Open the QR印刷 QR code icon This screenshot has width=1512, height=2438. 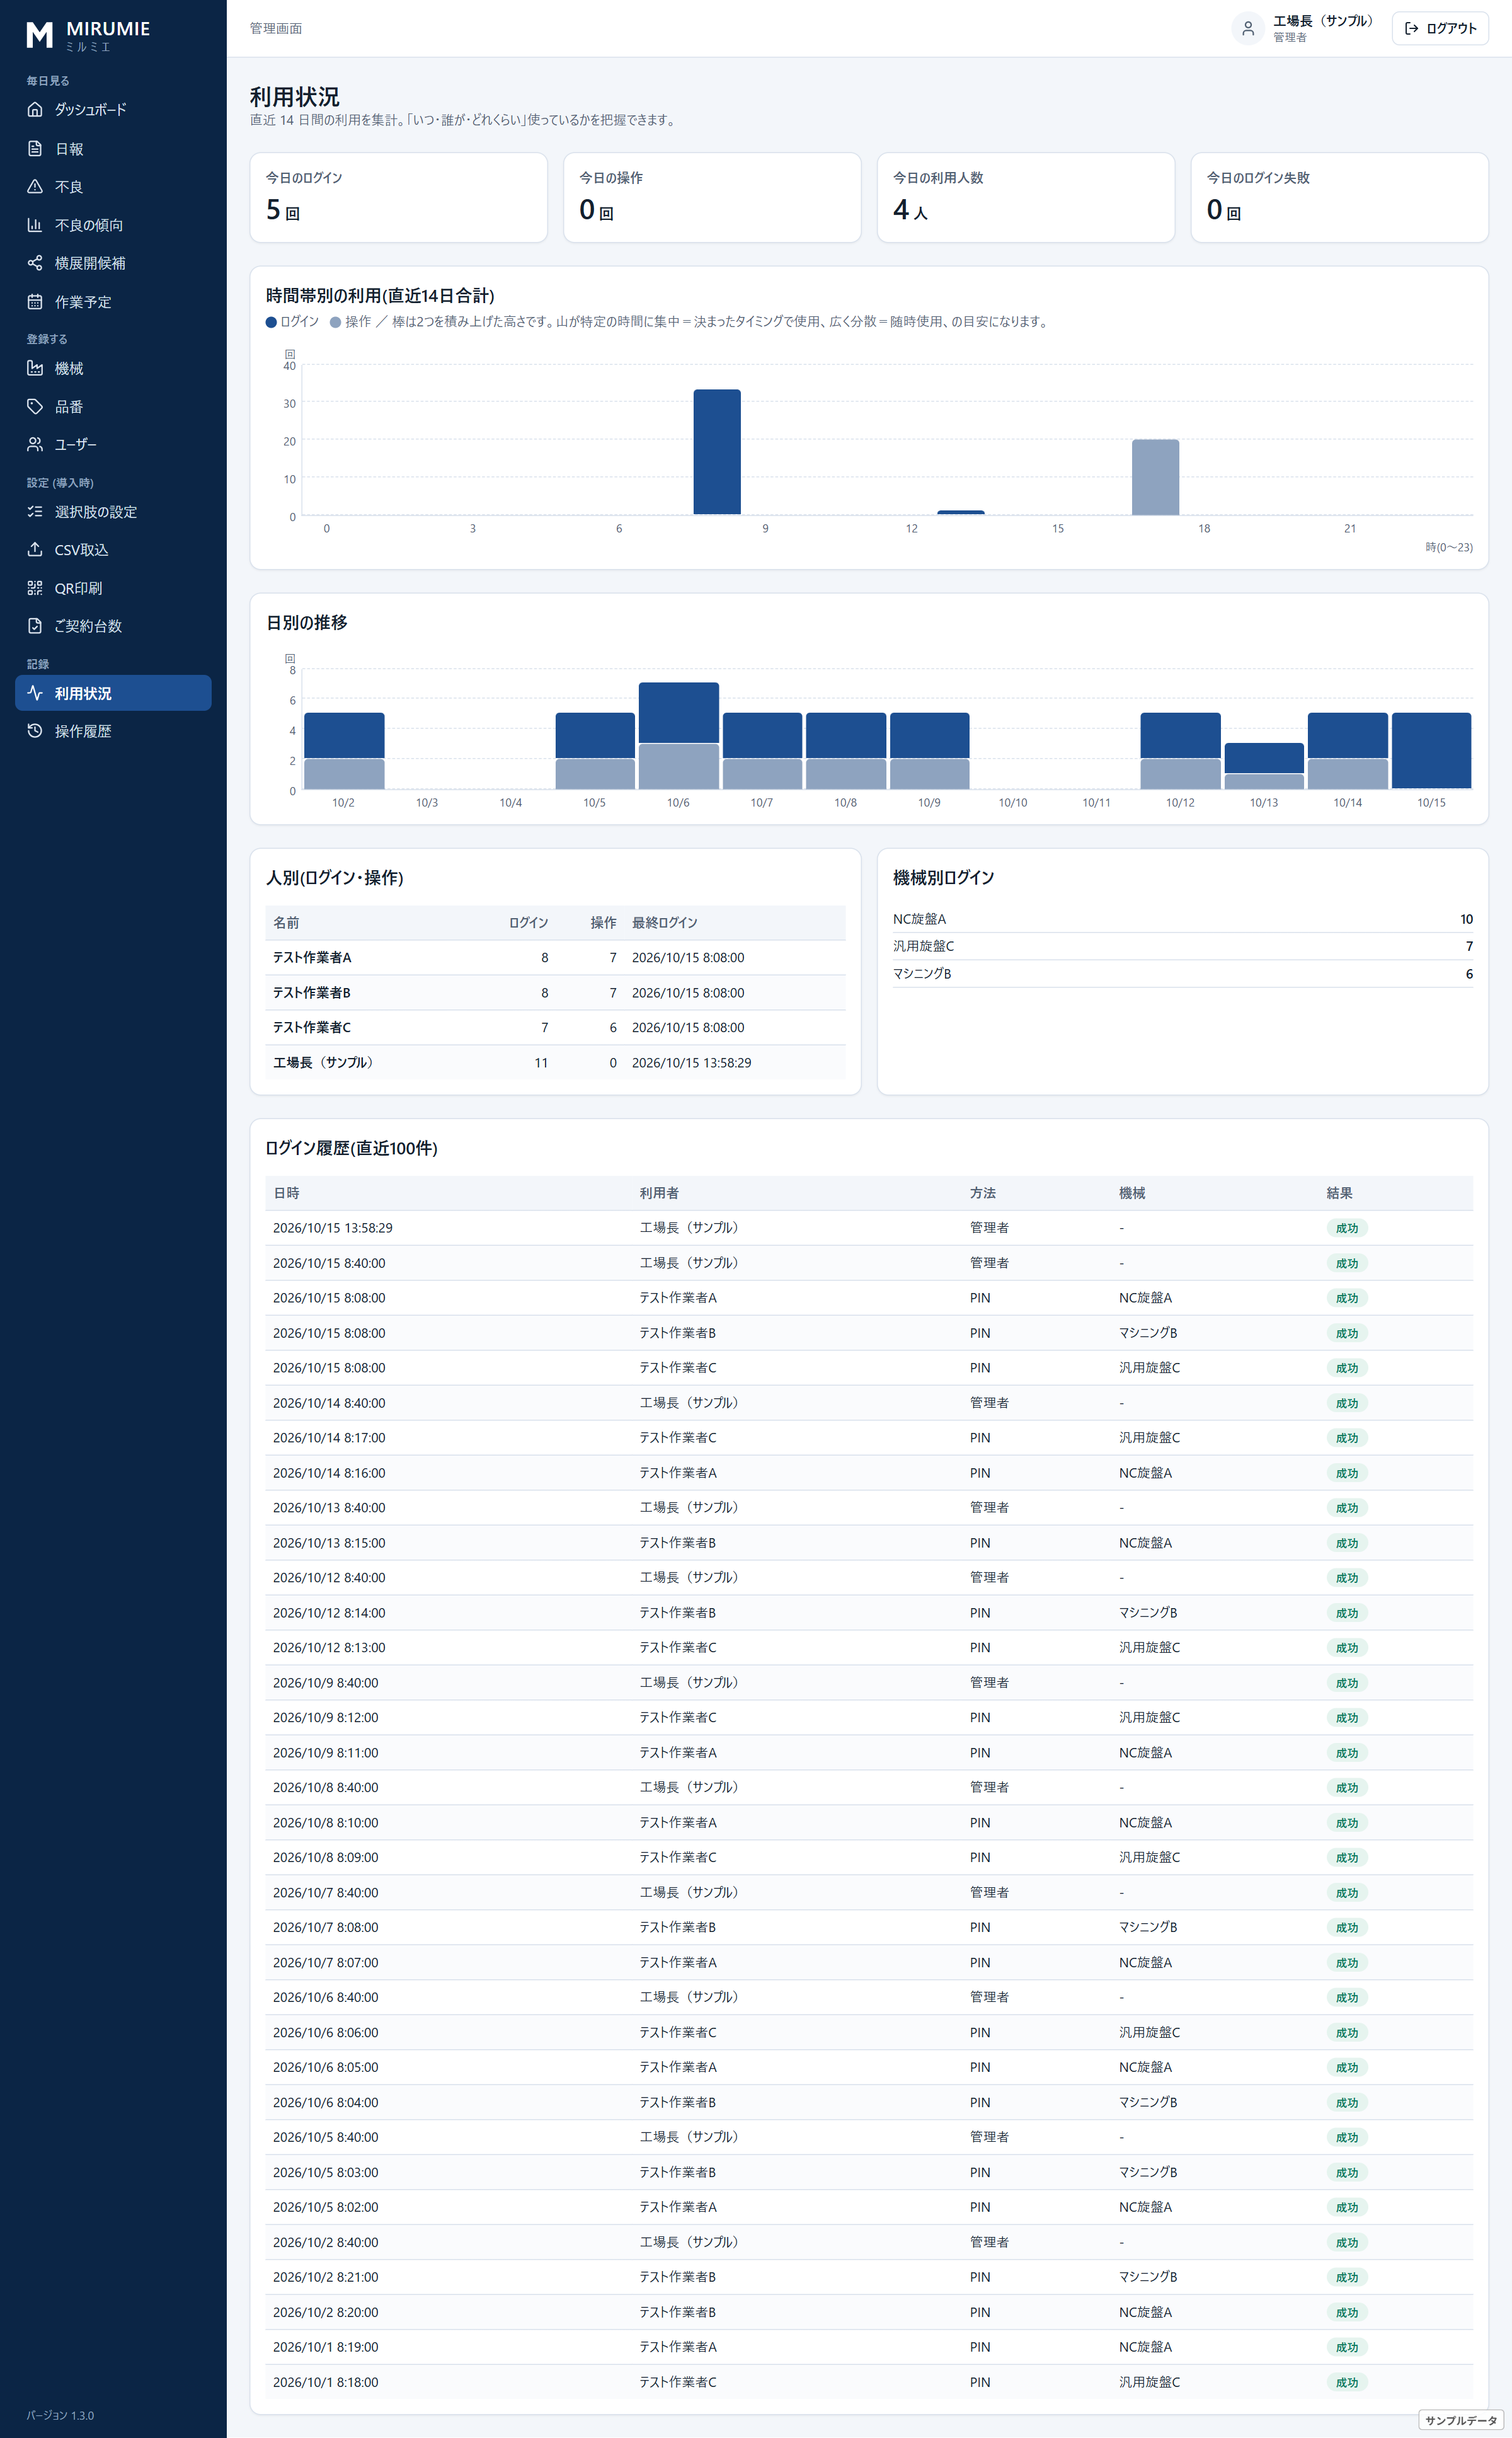click(35, 588)
